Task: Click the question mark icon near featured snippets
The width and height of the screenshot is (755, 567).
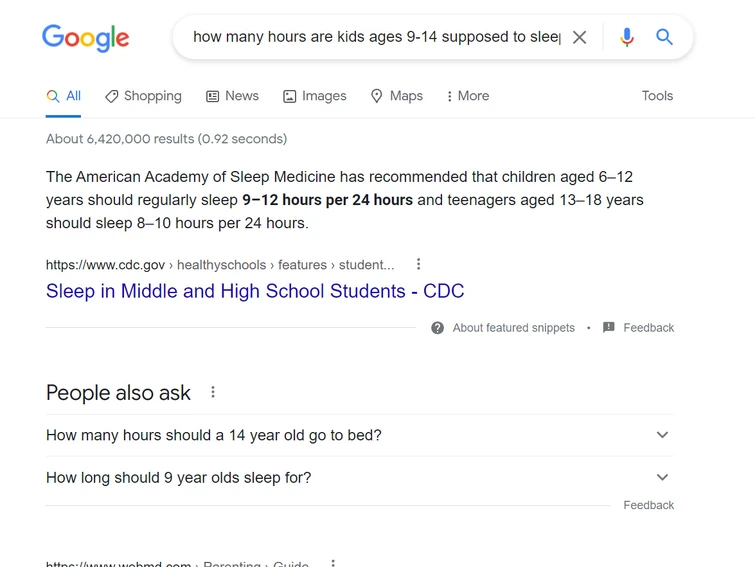Action: coord(437,328)
